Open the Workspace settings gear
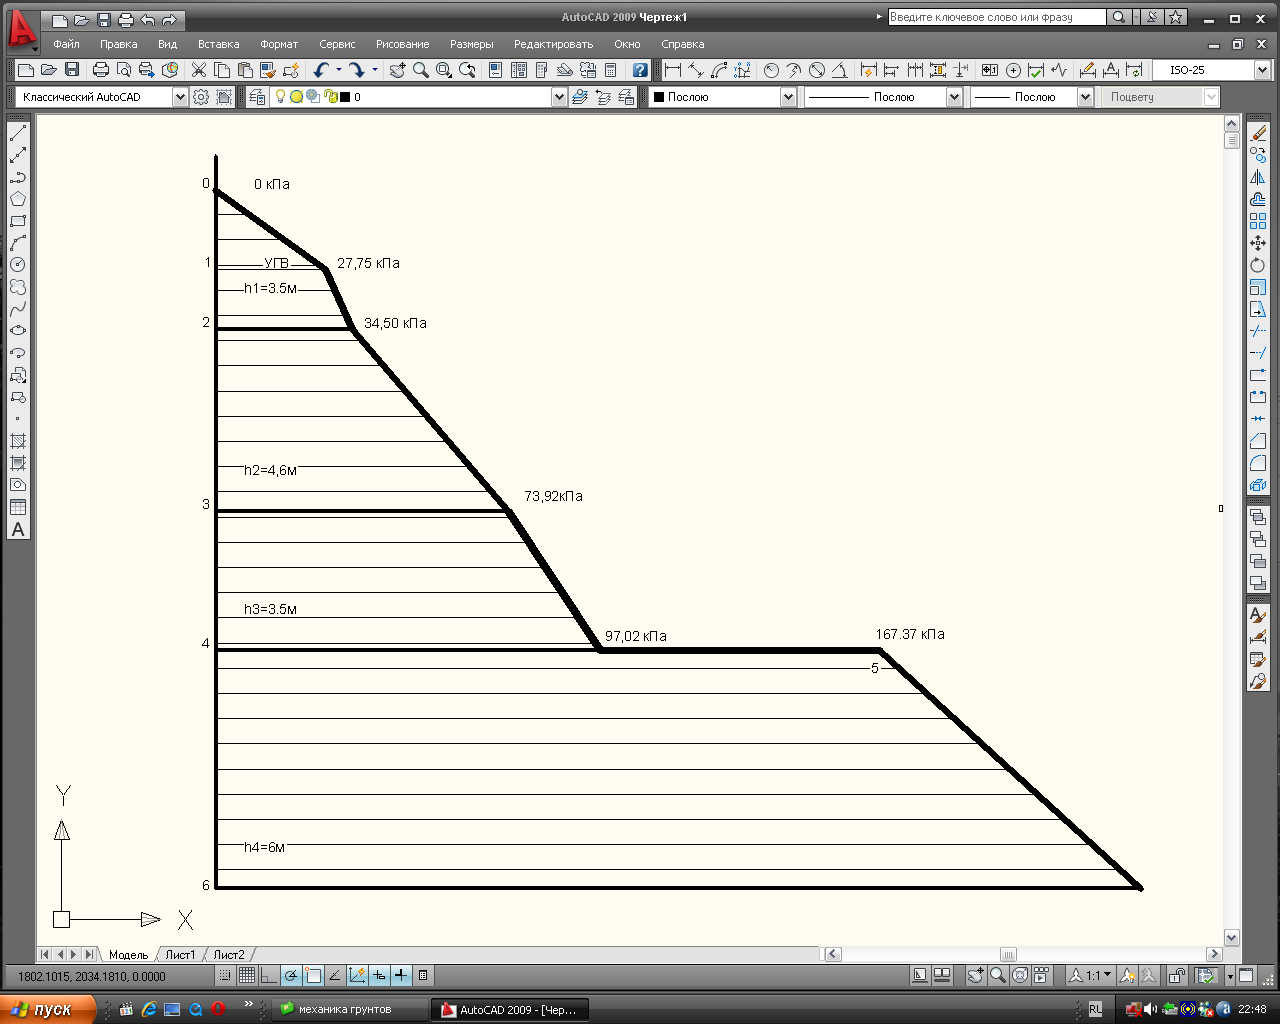The height and width of the screenshot is (1024, 1280). [x=201, y=97]
